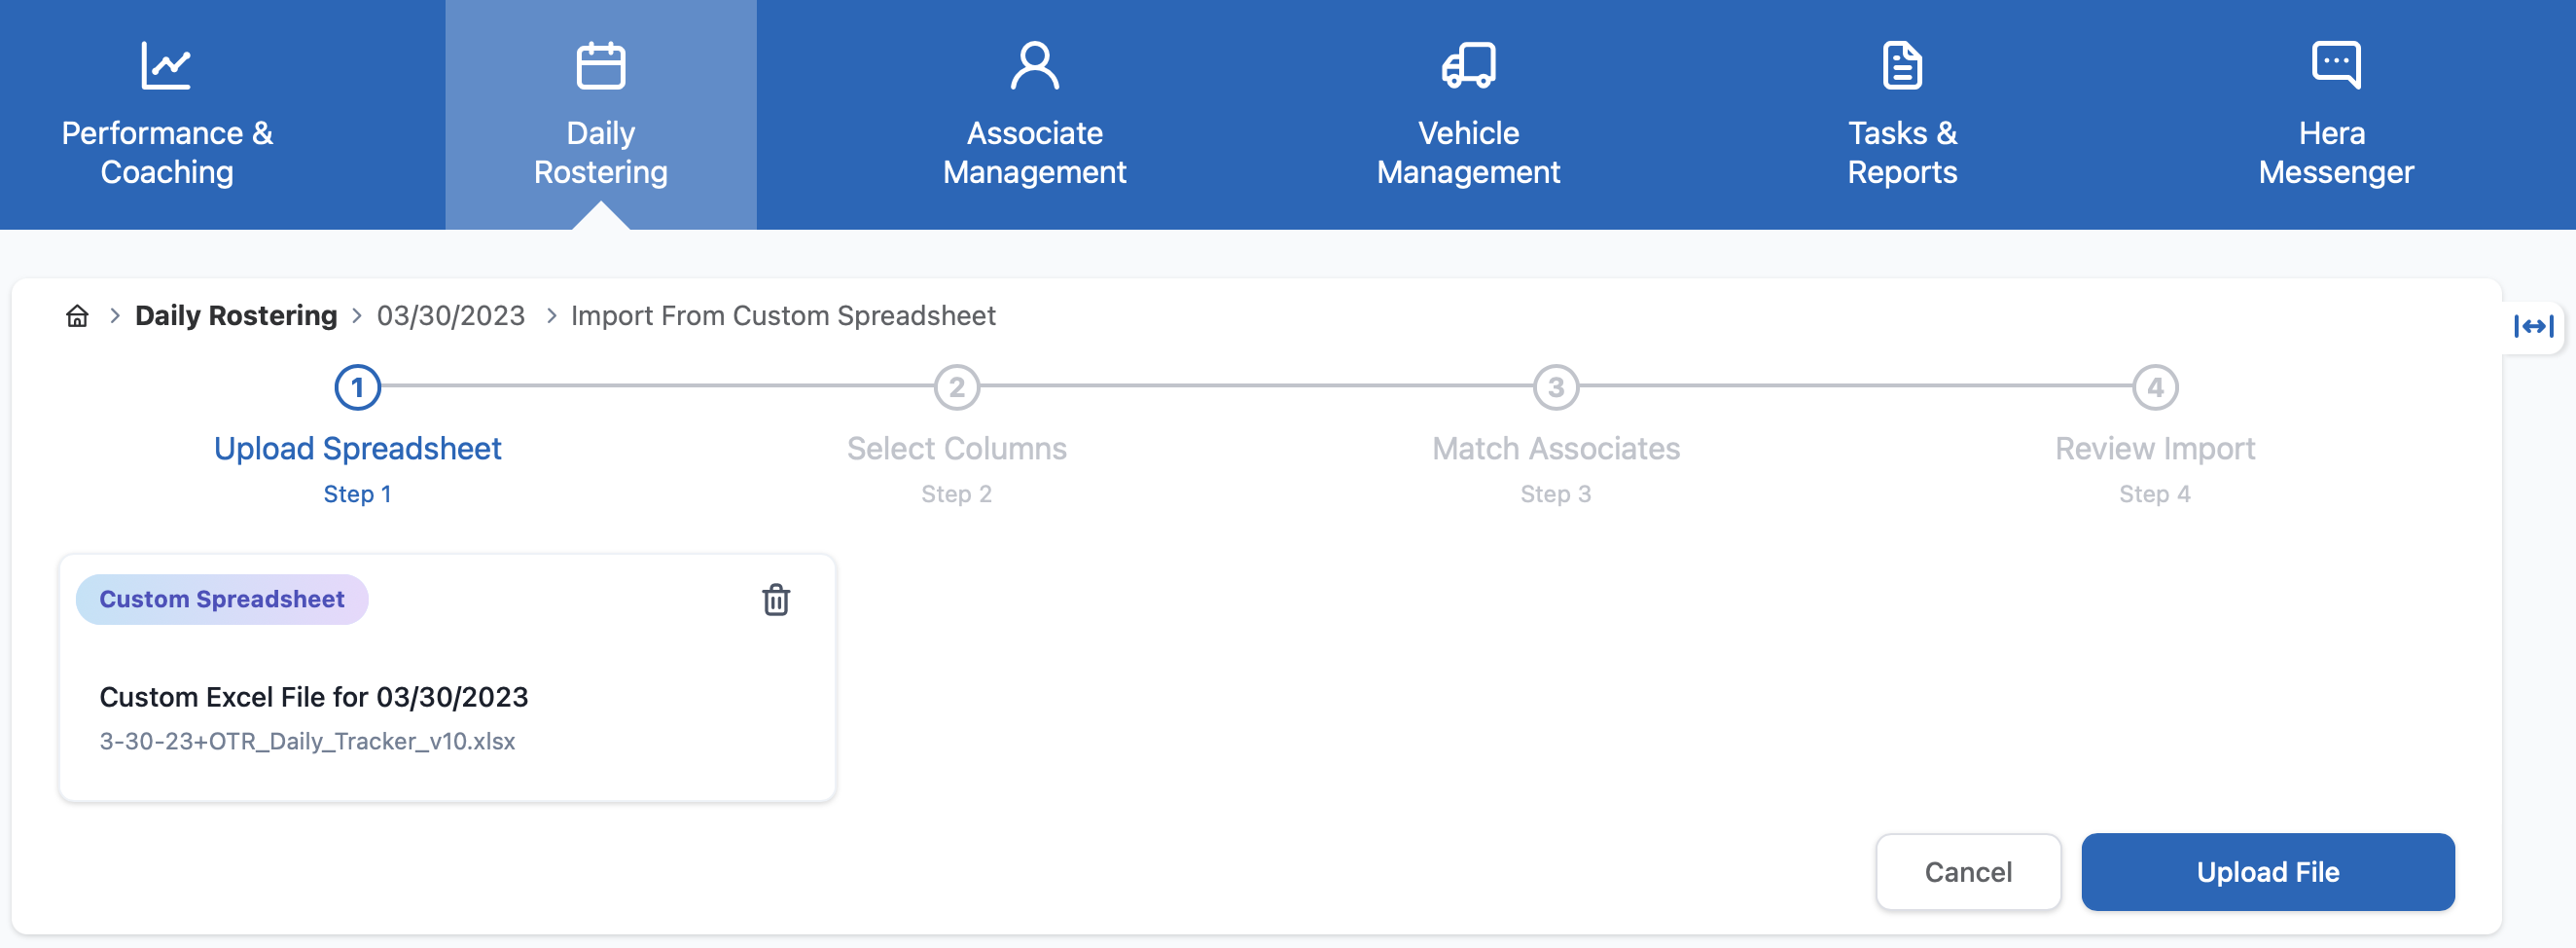This screenshot has height=948, width=2576.
Task: Jump to step 2 Select Columns circle
Action: pyautogui.click(x=956, y=387)
